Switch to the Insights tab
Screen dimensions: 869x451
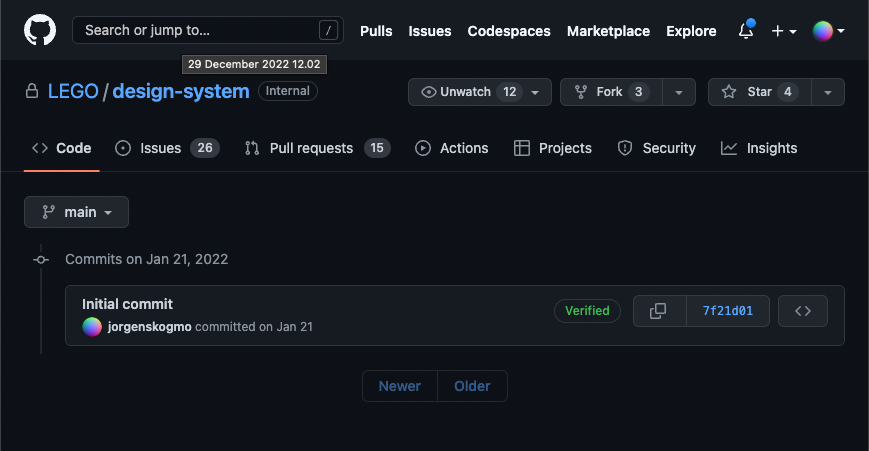(759, 148)
